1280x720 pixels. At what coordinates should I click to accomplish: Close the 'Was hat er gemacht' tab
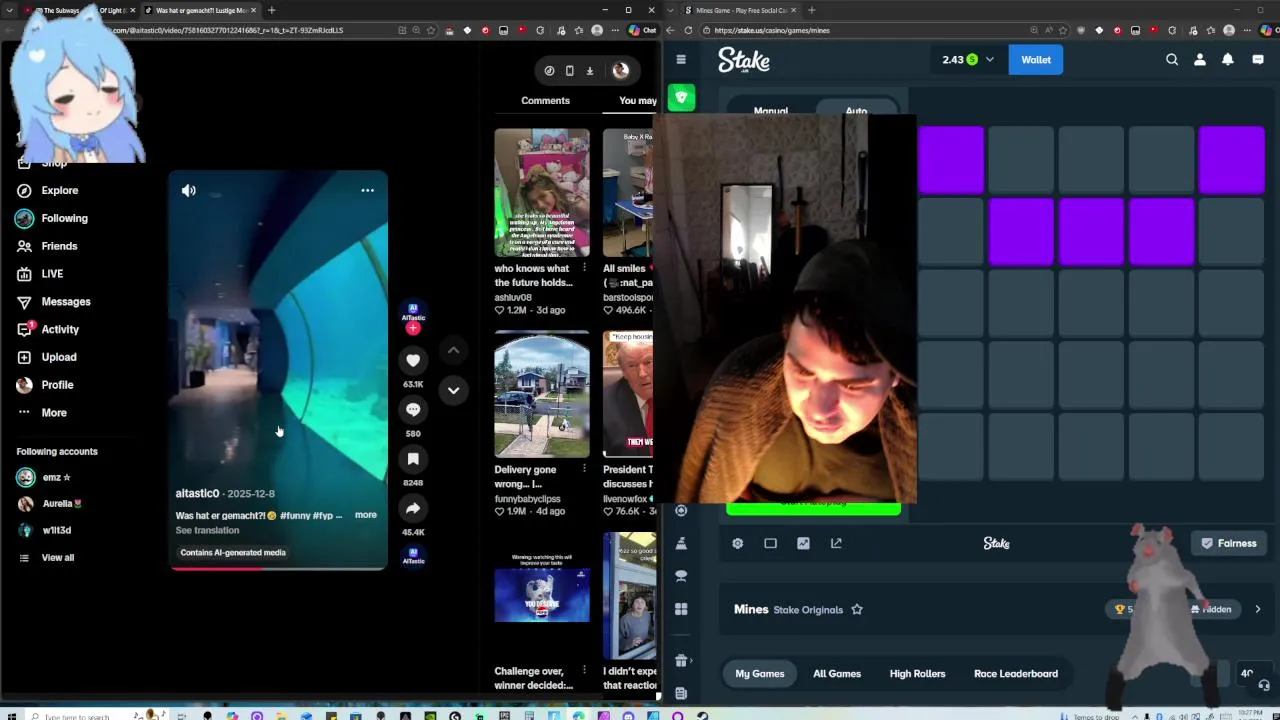coord(253,10)
